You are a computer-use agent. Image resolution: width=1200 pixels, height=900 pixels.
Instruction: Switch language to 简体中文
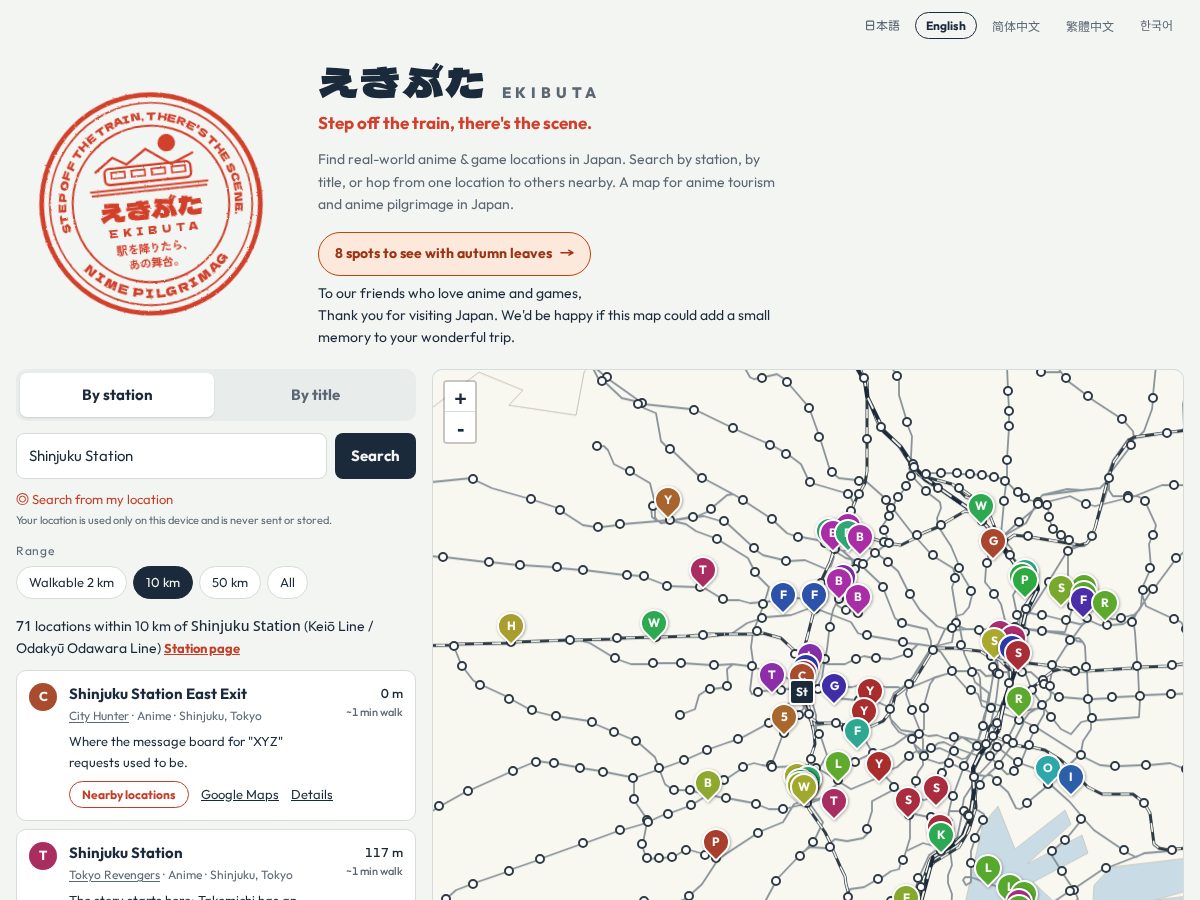pos(1016,26)
